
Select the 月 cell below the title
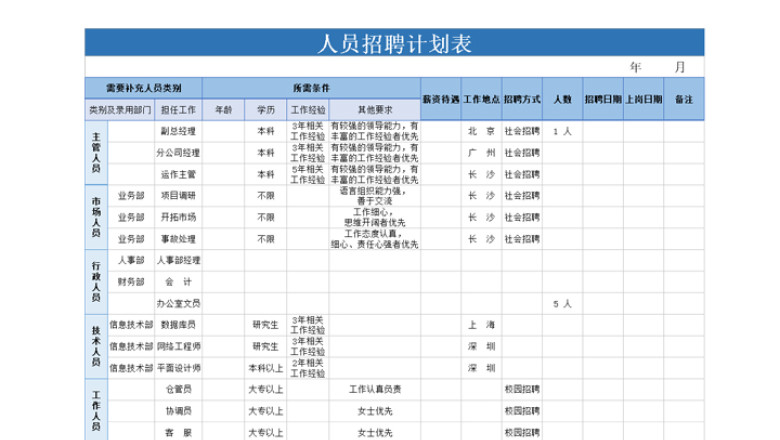click(x=680, y=67)
